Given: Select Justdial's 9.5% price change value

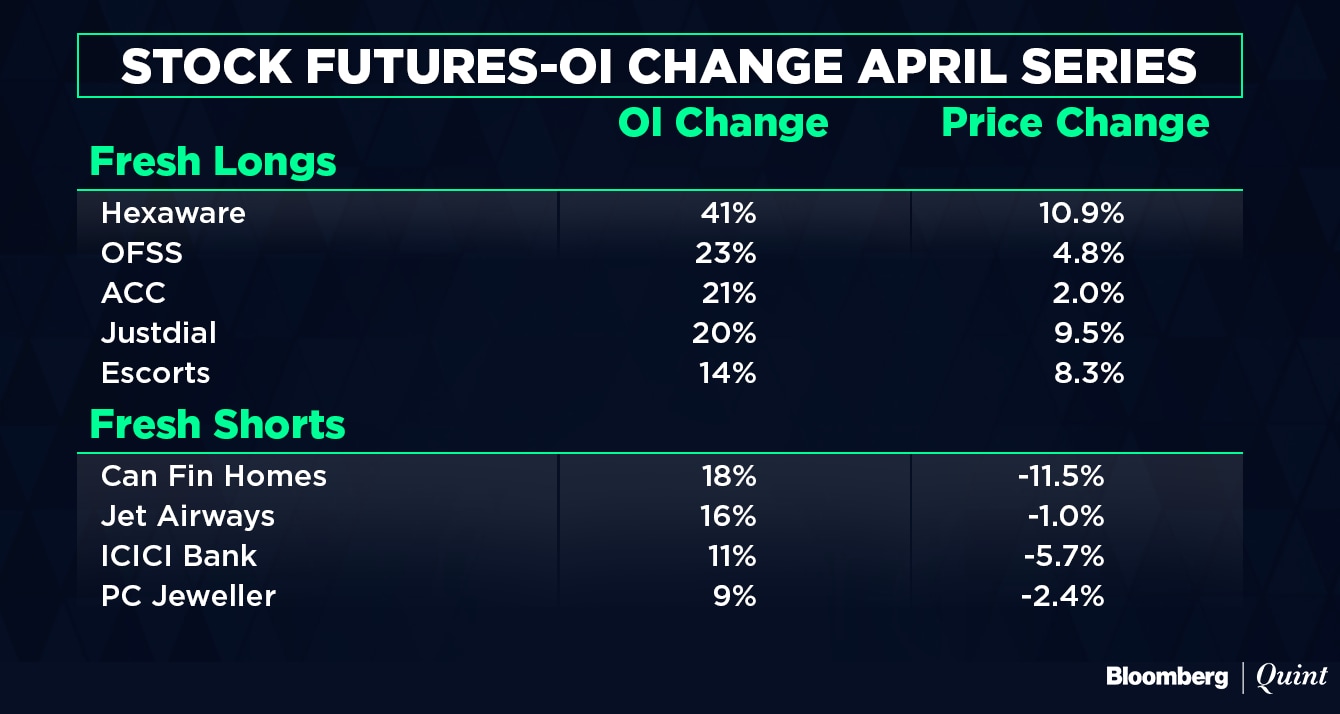Looking at the screenshot, I should (1089, 333).
